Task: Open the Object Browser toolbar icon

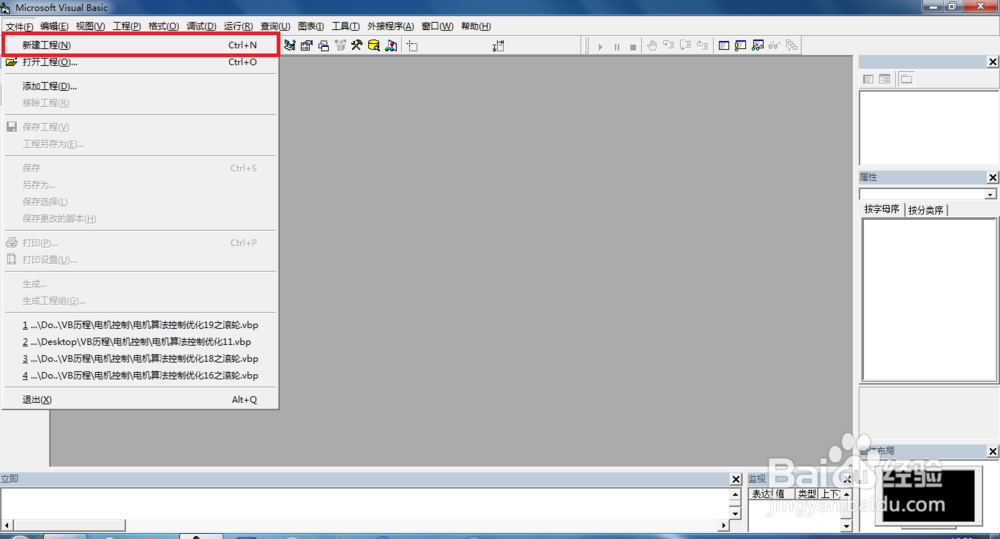Action: click(340, 45)
